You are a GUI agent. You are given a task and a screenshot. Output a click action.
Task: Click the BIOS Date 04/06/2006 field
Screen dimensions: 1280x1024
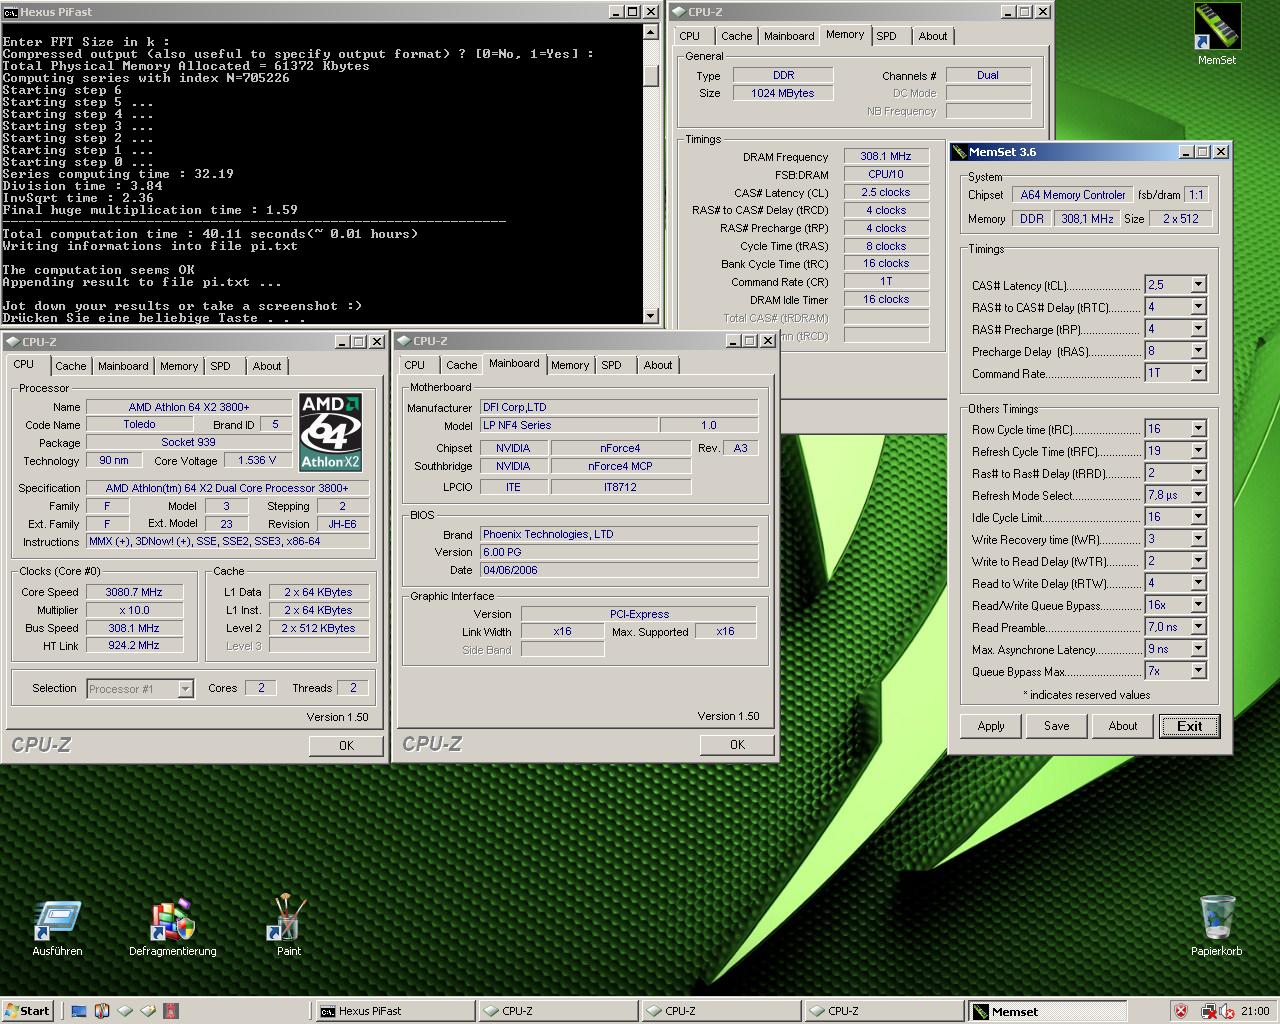click(x=619, y=570)
